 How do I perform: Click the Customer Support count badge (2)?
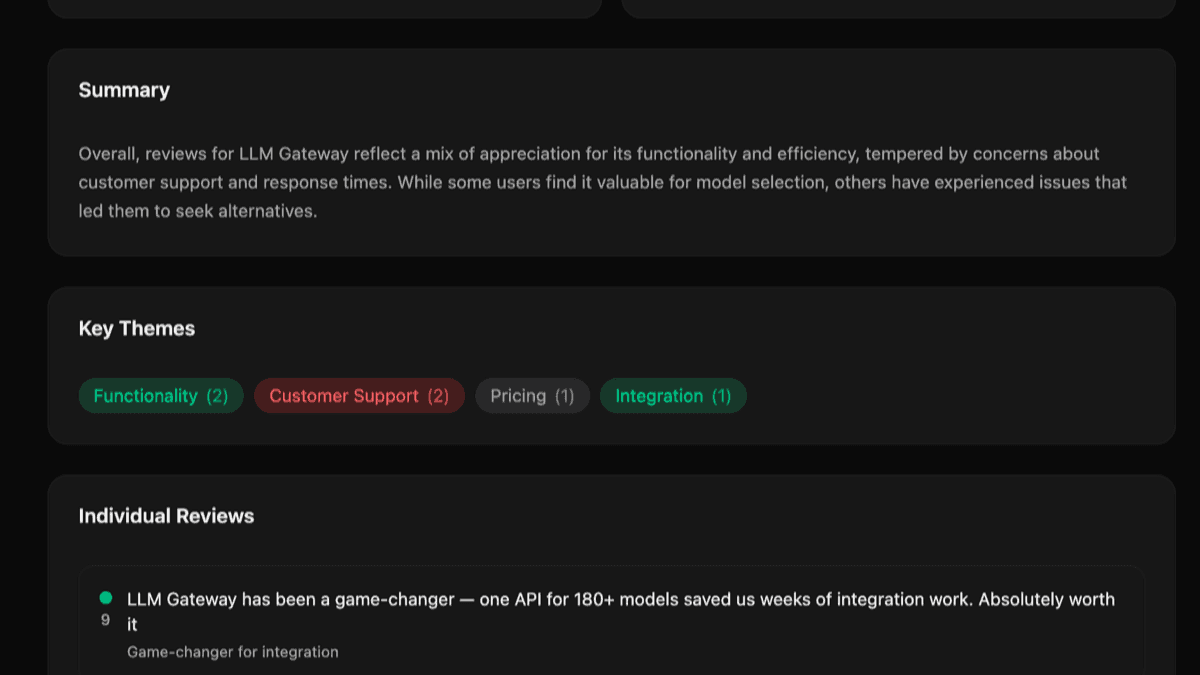click(x=441, y=395)
